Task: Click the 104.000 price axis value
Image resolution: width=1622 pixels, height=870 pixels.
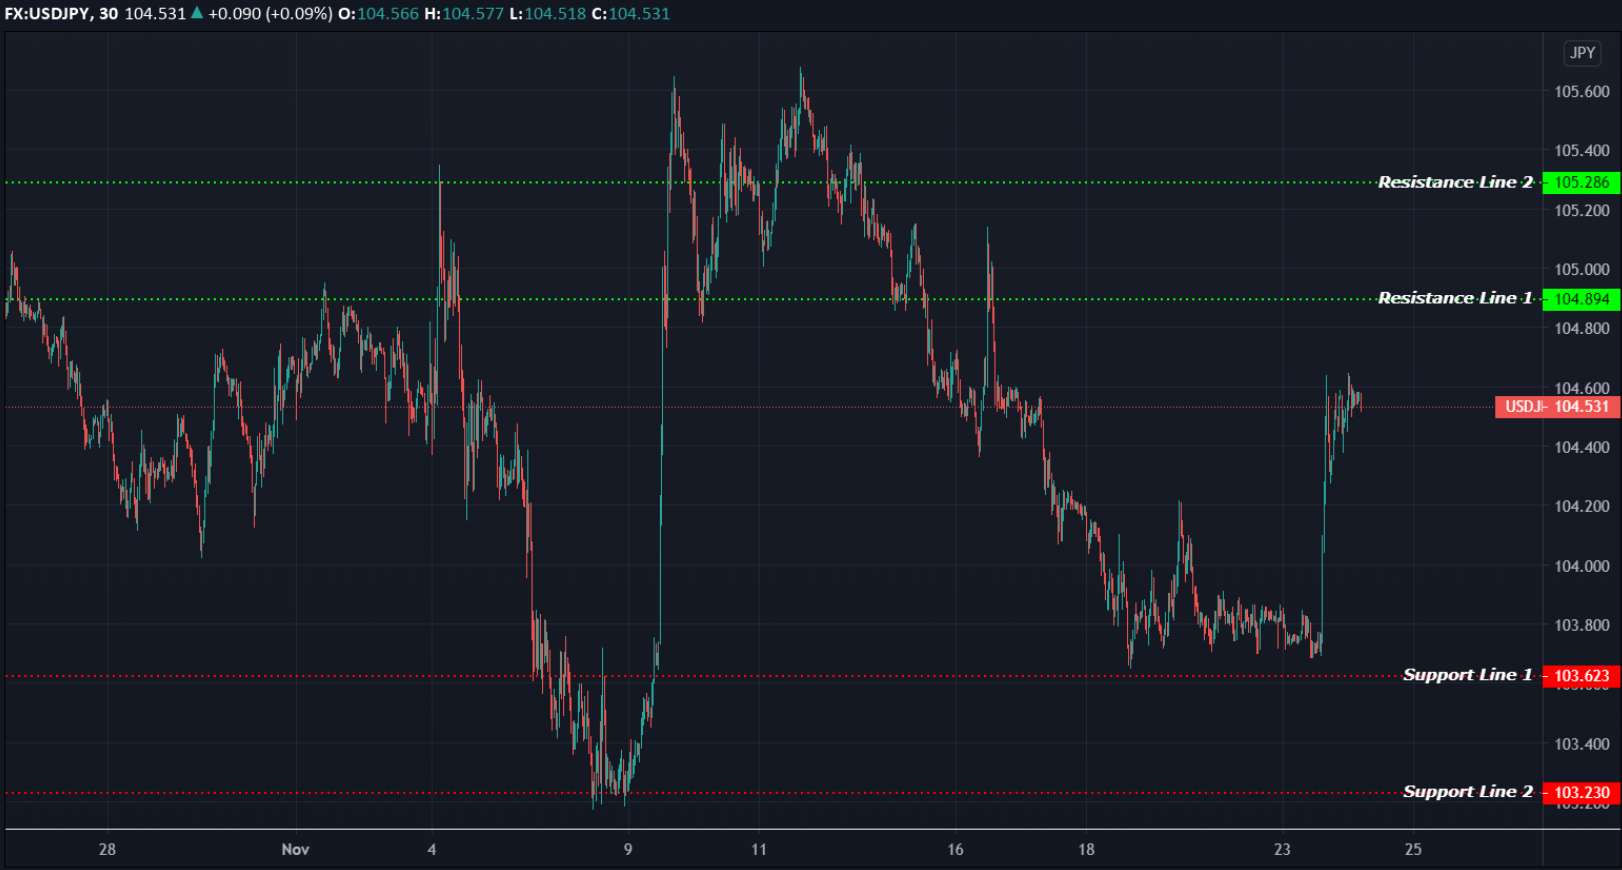Action: (x=1581, y=566)
